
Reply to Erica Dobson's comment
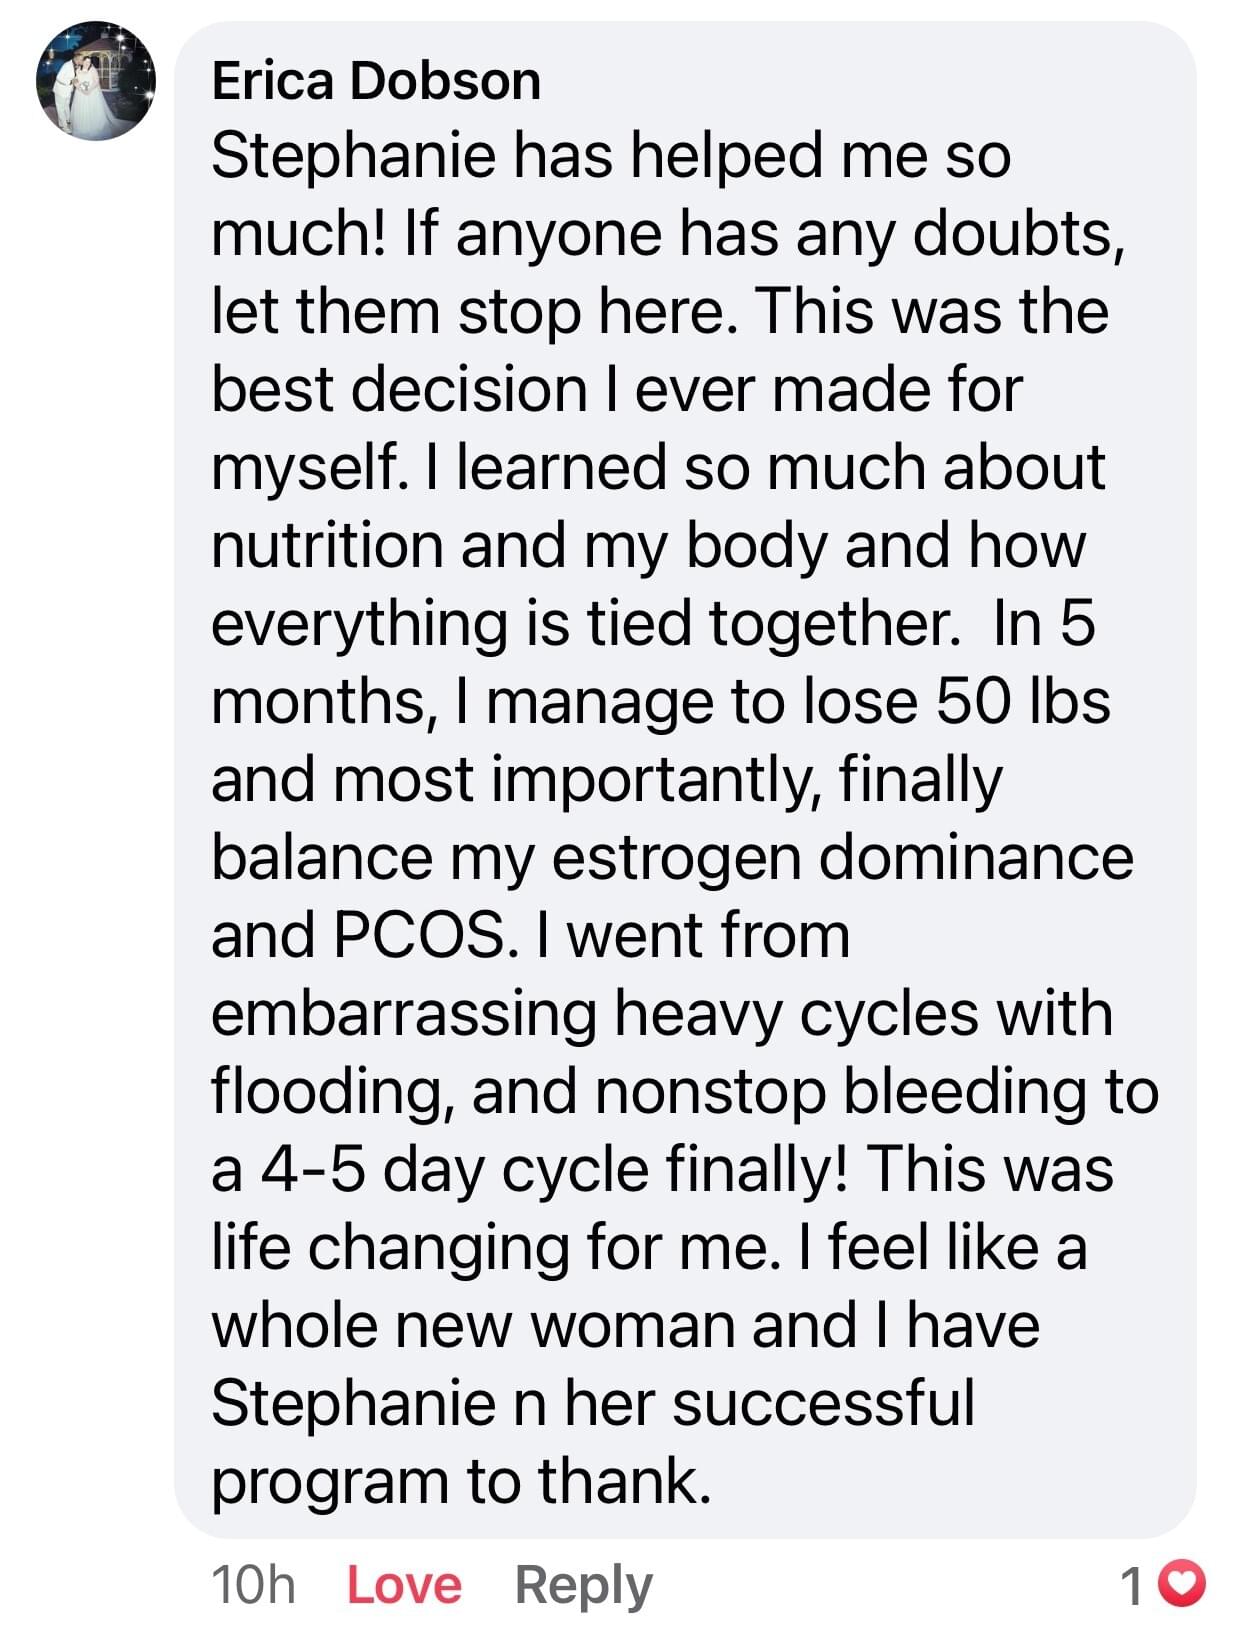point(583,1586)
